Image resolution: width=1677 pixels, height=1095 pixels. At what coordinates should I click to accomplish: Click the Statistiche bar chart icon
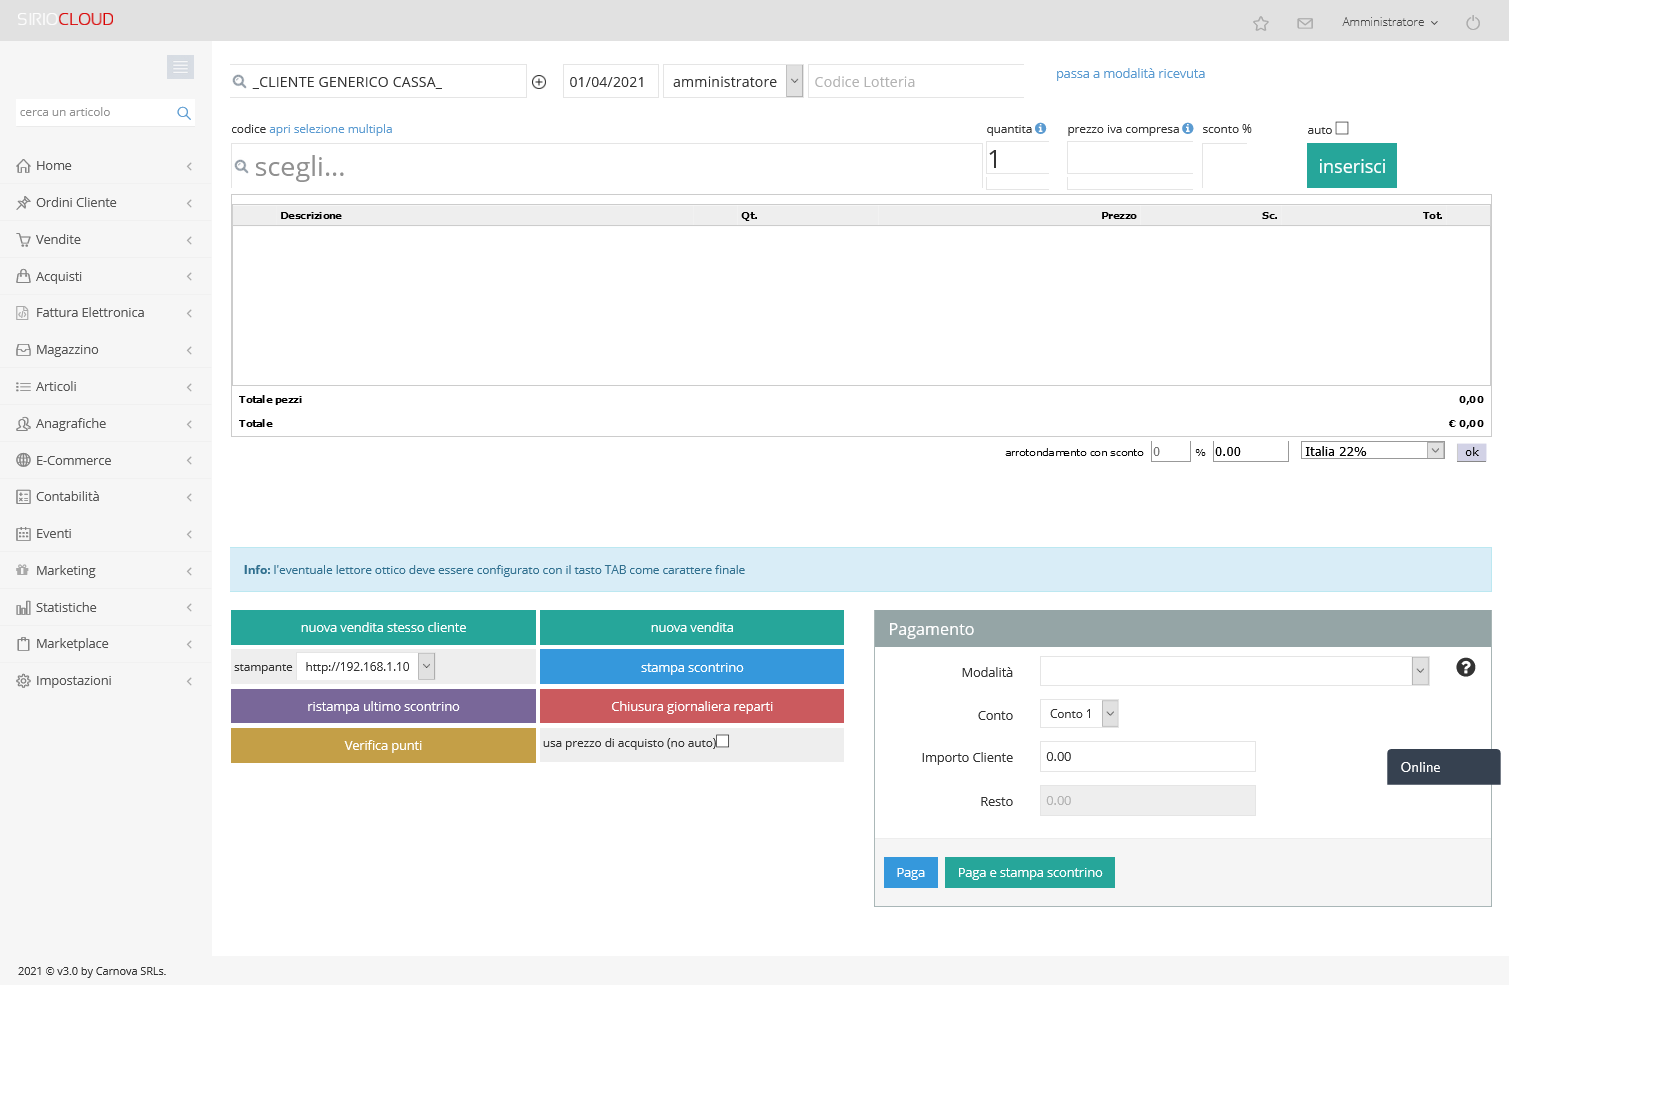click(23, 608)
